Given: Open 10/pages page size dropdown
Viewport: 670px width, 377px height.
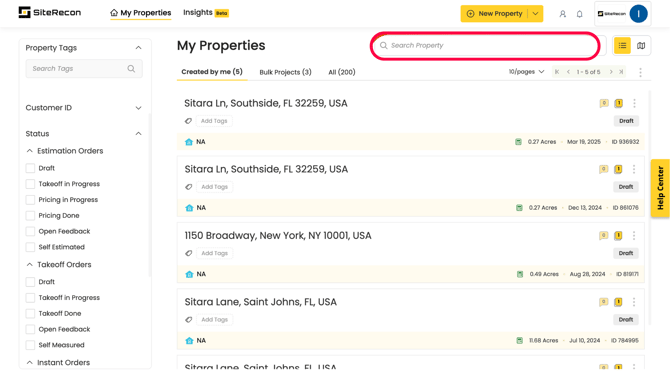Looking at the screenshot, I should (x=526, y=72).
